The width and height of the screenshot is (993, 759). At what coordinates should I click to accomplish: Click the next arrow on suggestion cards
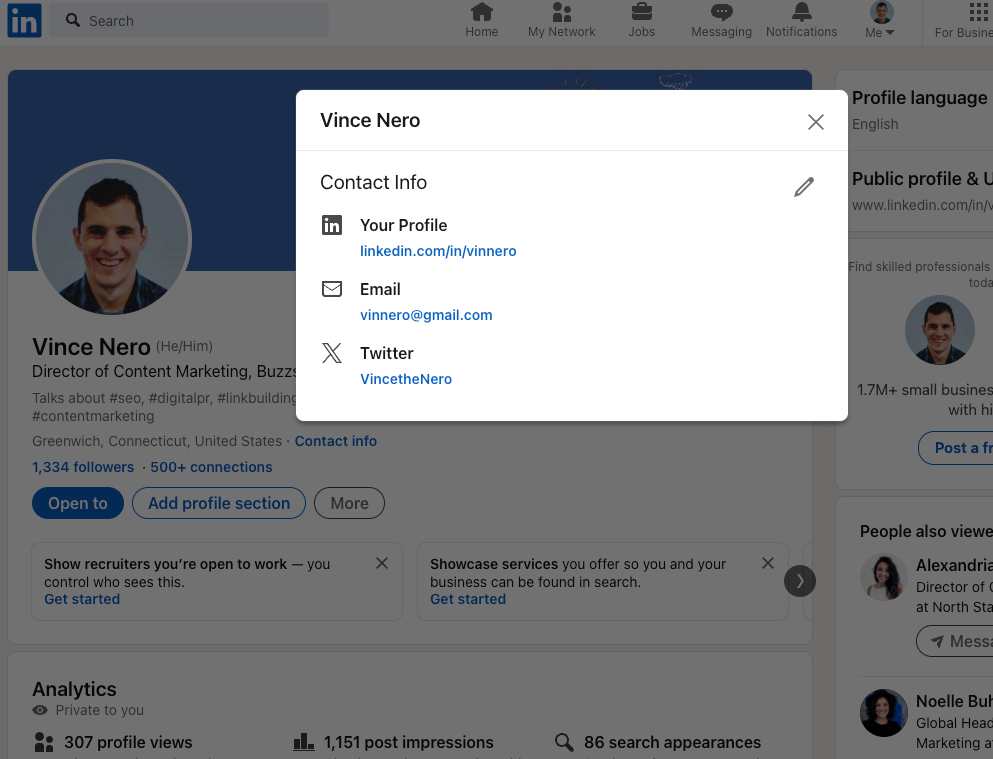pos(799,581)
